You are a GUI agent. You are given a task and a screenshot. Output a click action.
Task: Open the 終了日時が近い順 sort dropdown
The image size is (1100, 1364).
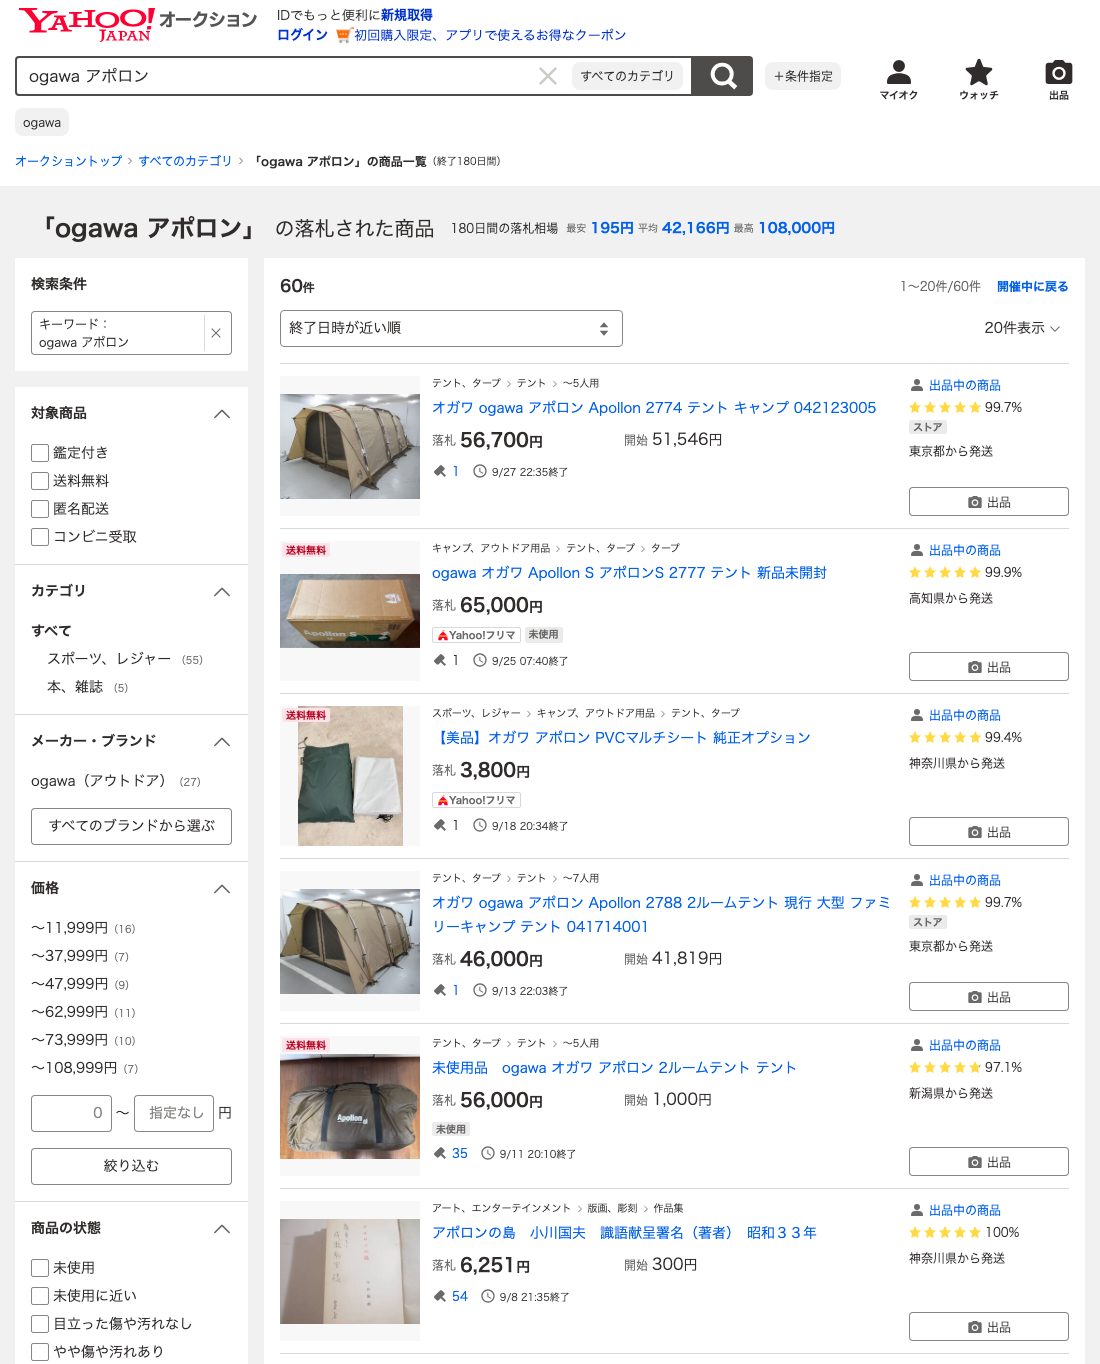pos(451,328)
